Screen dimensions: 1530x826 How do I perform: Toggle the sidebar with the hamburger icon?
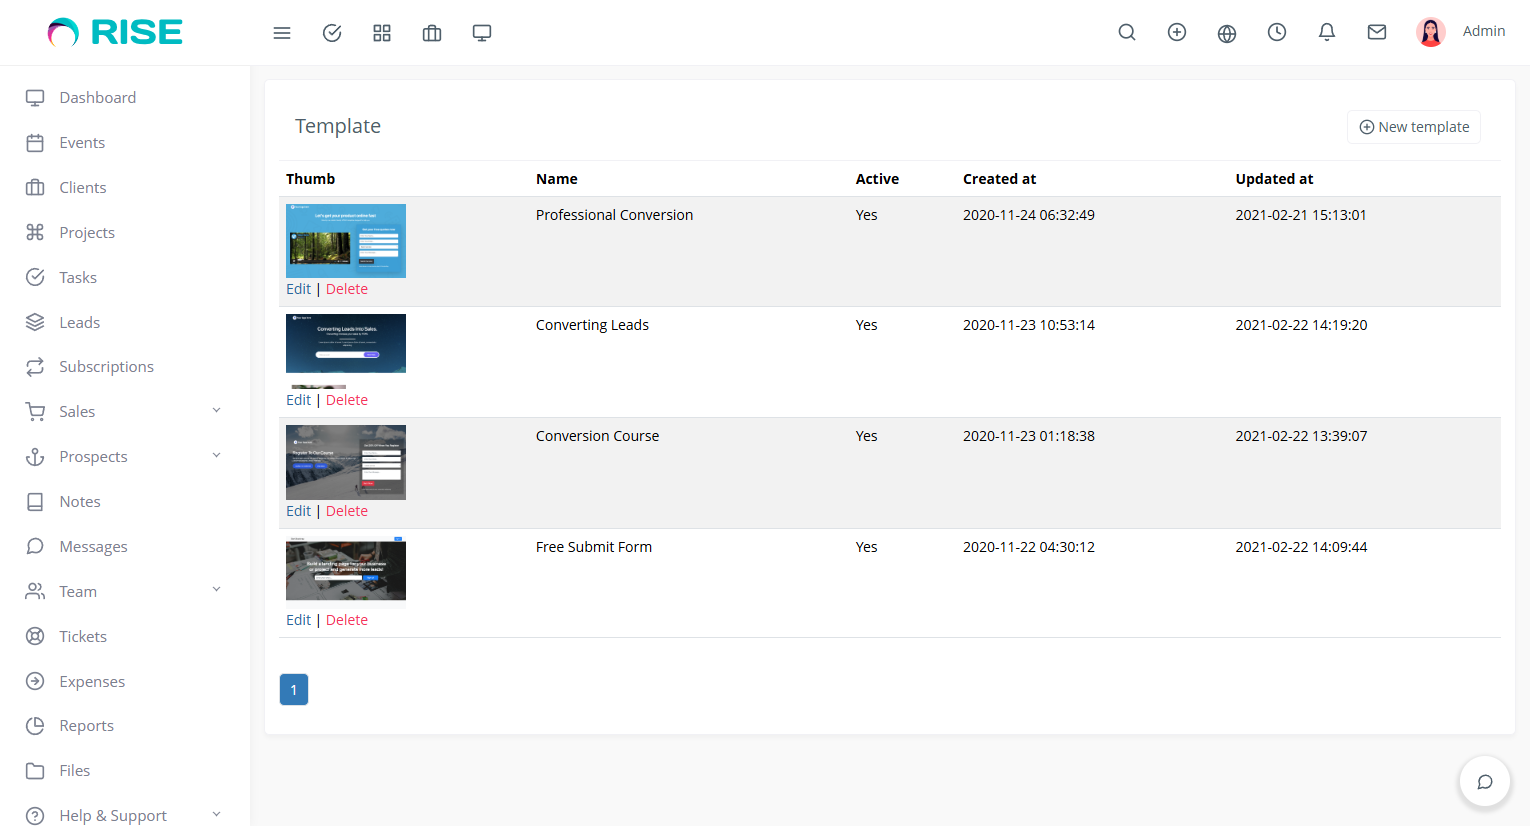[x=282, y=33]
